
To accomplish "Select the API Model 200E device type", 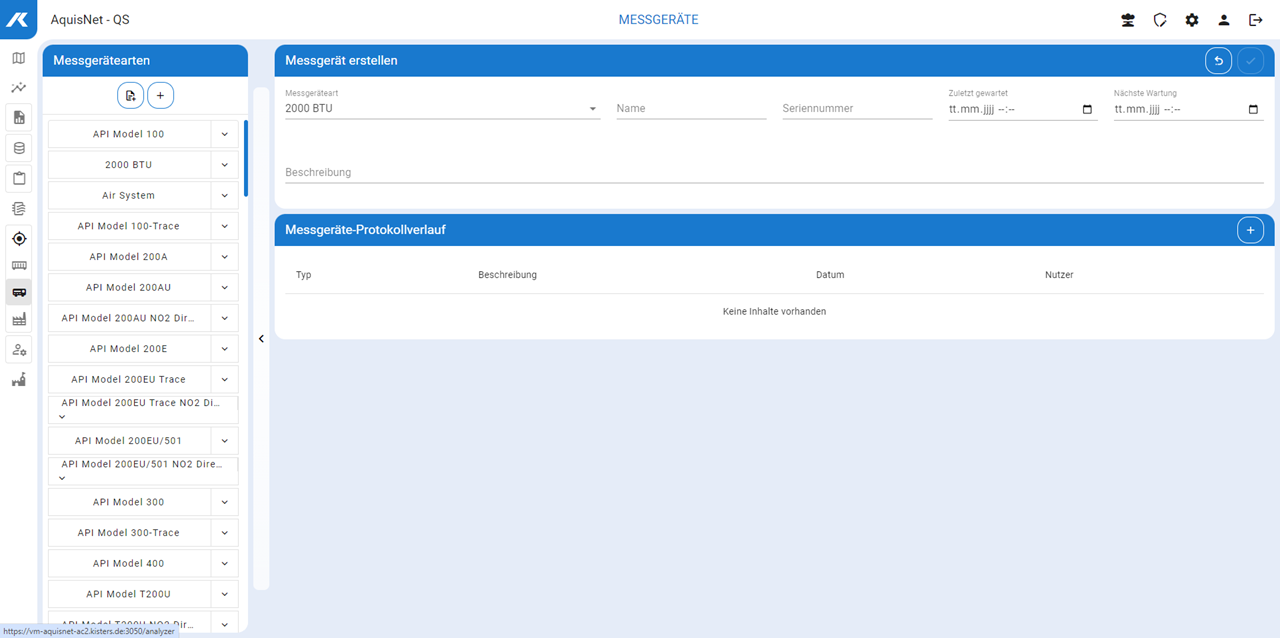I will 129,349.
